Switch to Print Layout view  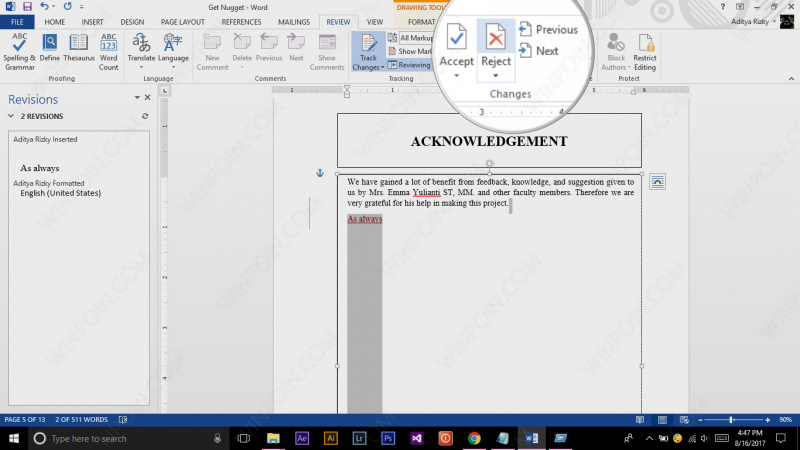click(x=662, y=419)
